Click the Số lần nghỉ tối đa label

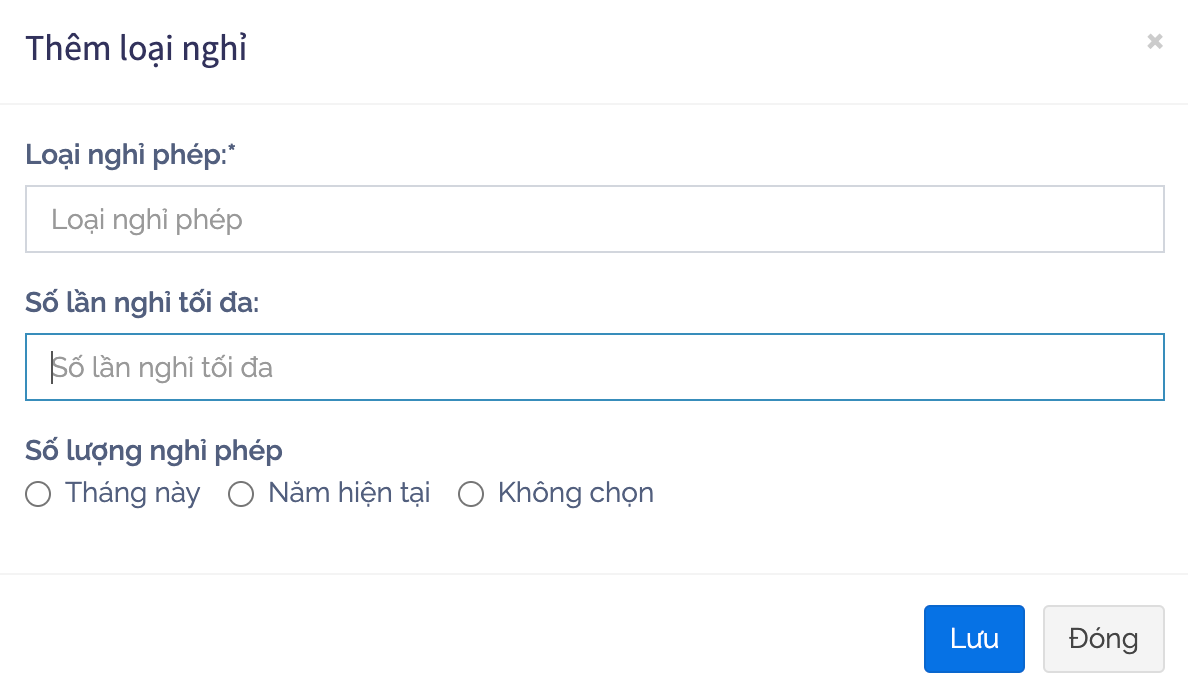pos(141,303)
